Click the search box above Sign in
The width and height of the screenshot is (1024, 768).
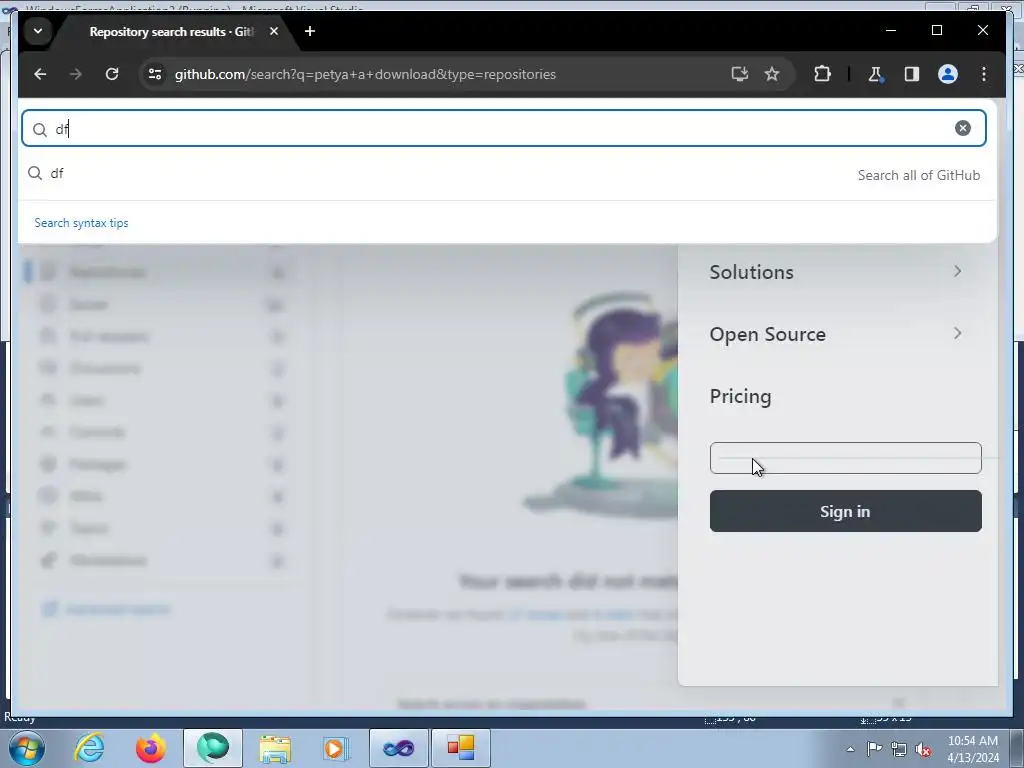tap(845, 458)
